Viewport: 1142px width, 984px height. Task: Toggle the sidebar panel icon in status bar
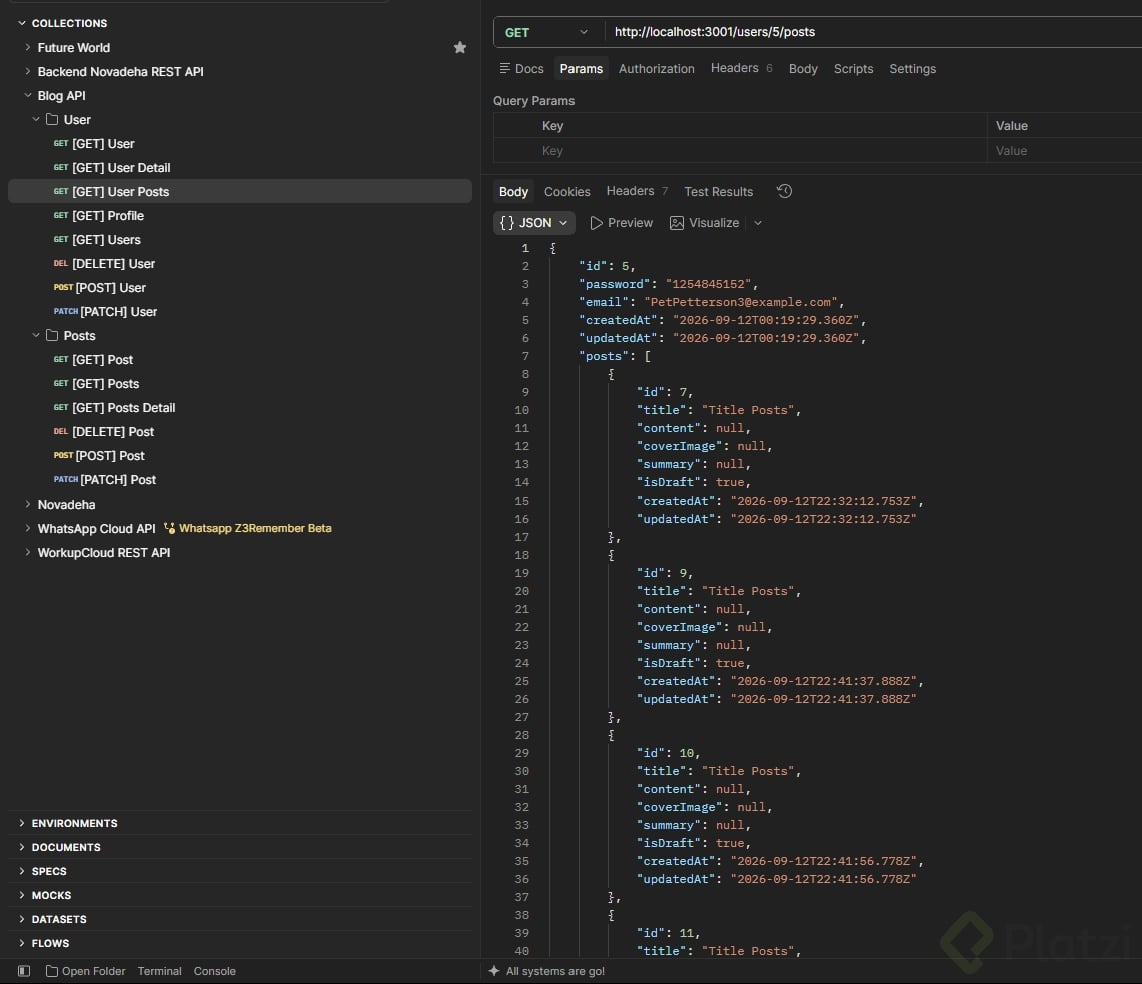coord(24,971)
